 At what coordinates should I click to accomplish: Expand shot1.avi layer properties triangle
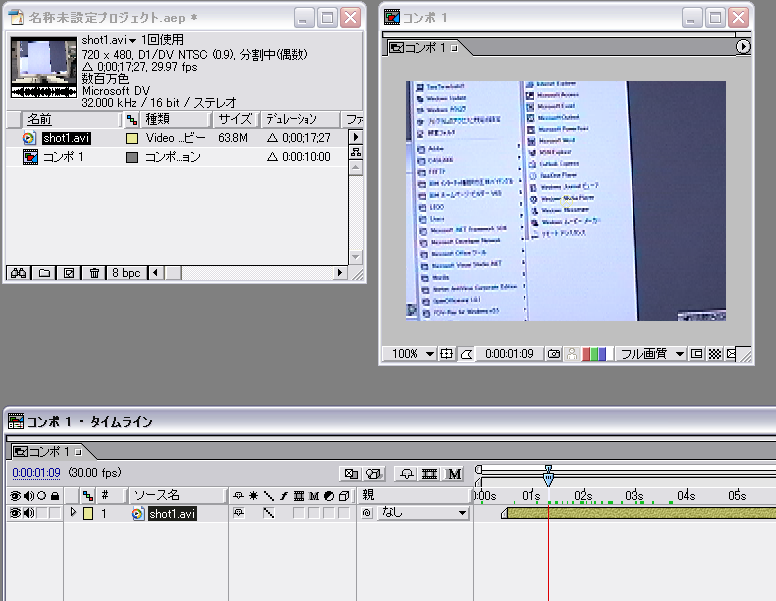tap(74, 512)
